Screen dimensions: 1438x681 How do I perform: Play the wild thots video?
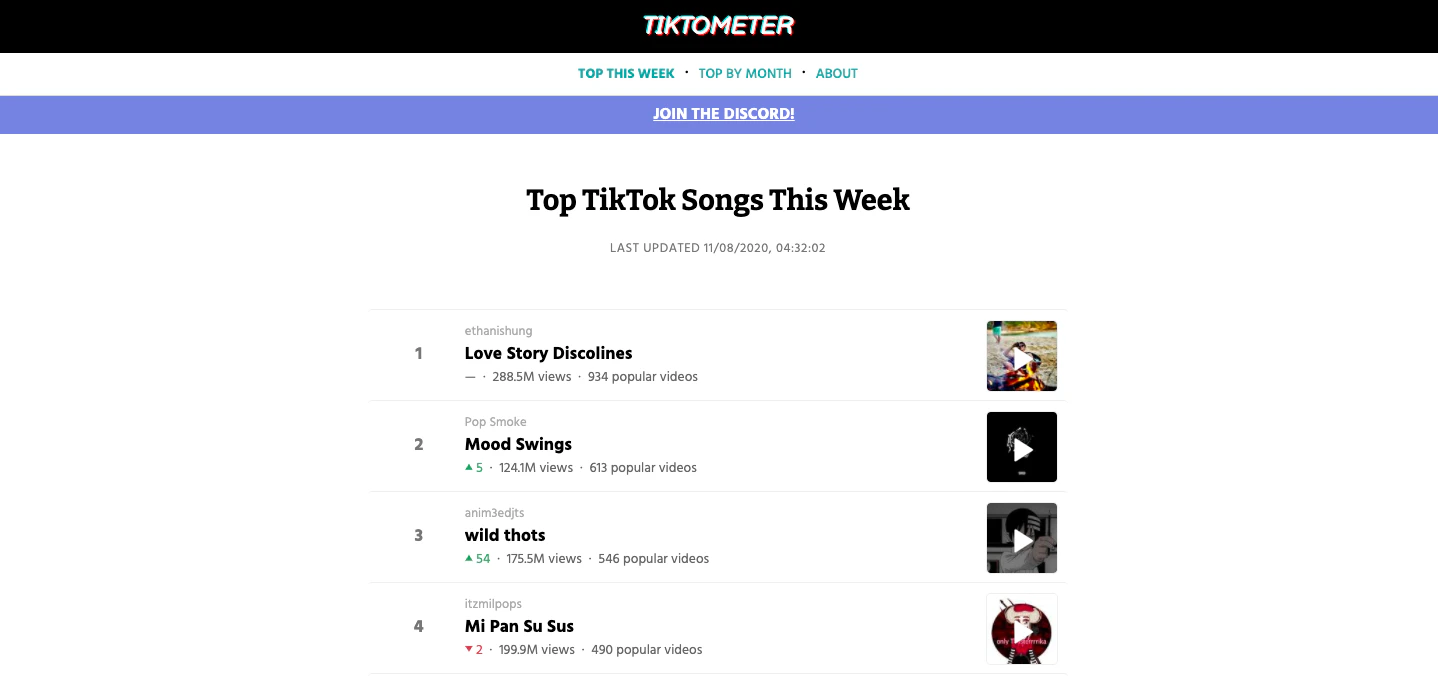1021,537
